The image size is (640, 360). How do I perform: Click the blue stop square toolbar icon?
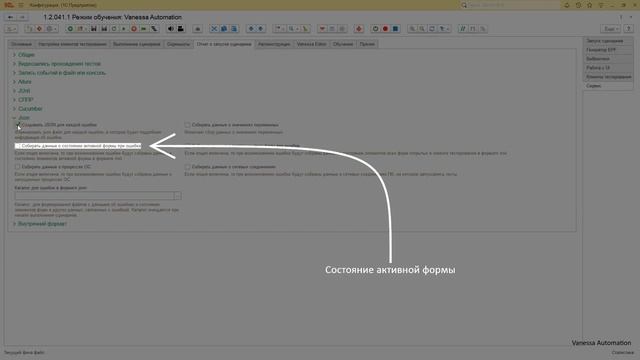tap(395, 29)
